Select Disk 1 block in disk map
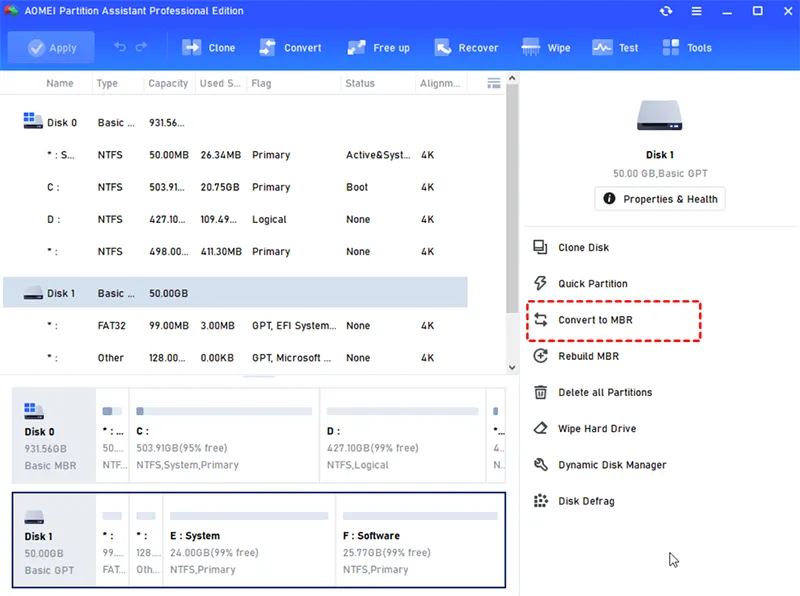Image resolution: width=800 pixels, height=596 pixels. click(55, 540)
